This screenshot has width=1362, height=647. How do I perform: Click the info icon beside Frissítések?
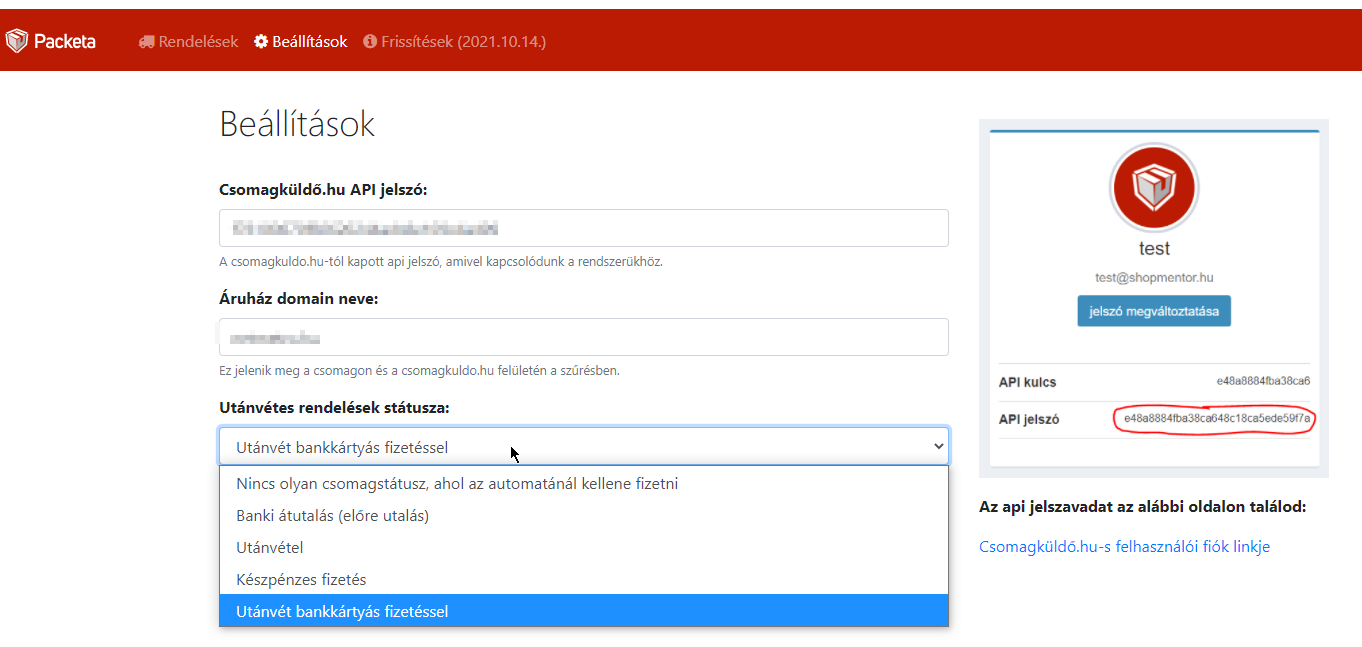tap(370, 42)
